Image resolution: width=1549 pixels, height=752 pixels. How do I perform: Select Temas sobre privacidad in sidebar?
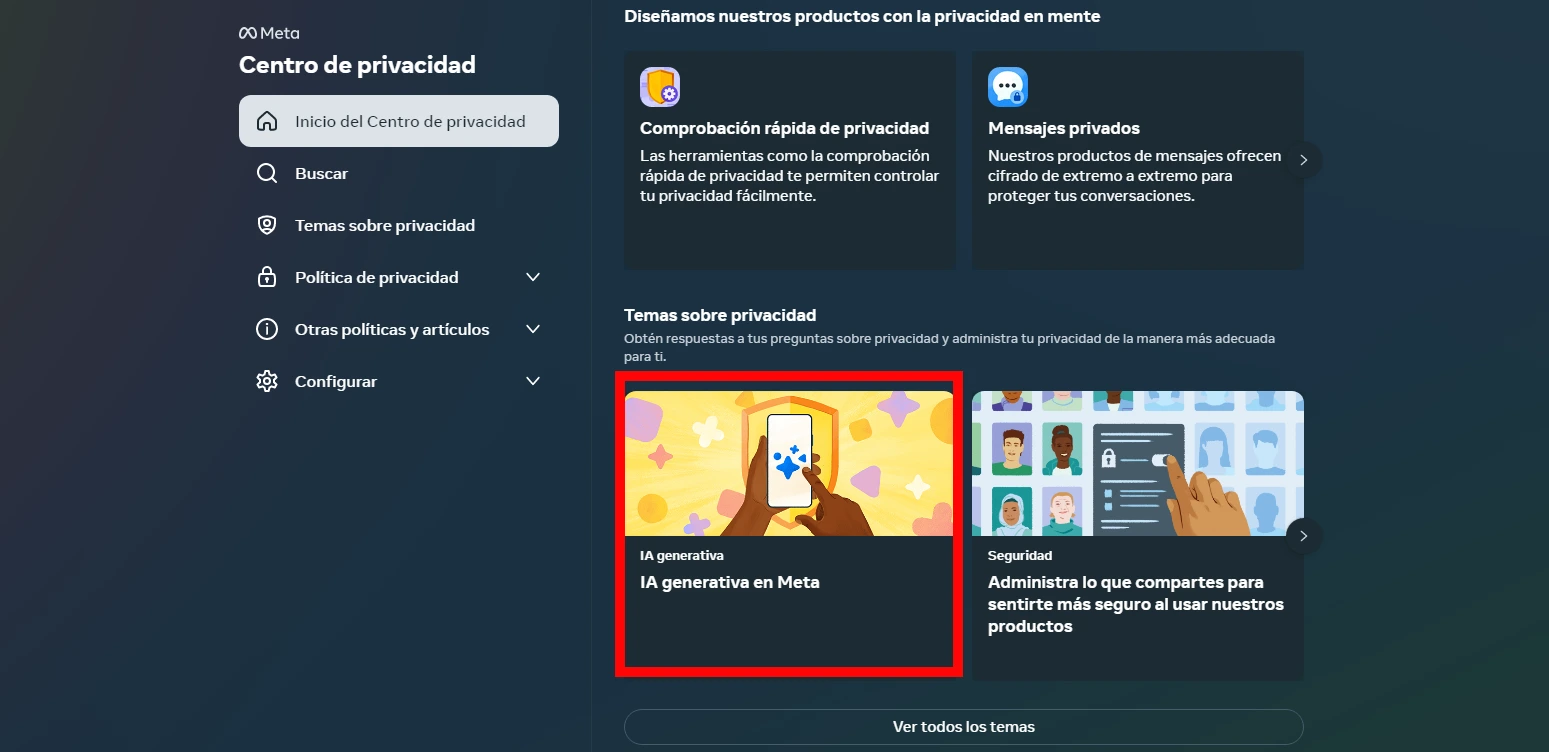pos(399,225)
